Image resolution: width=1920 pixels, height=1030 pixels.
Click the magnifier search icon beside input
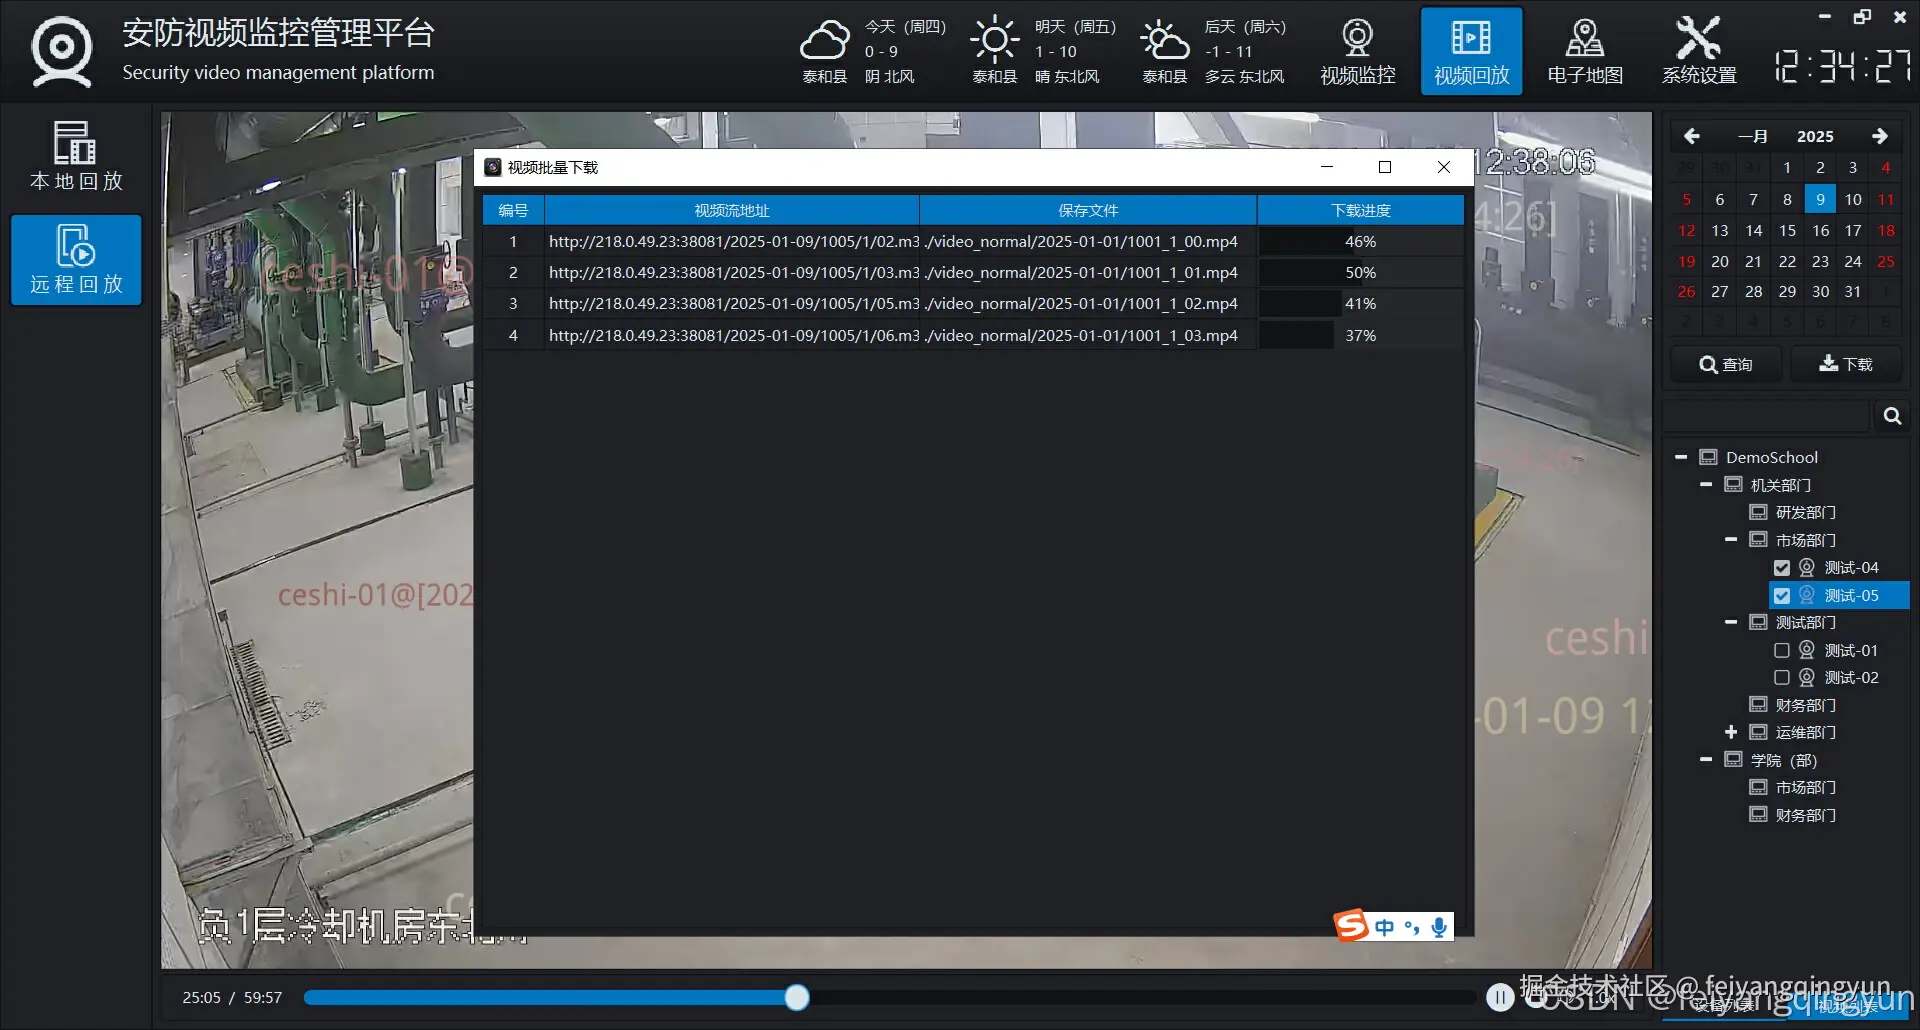[1892, 416]
